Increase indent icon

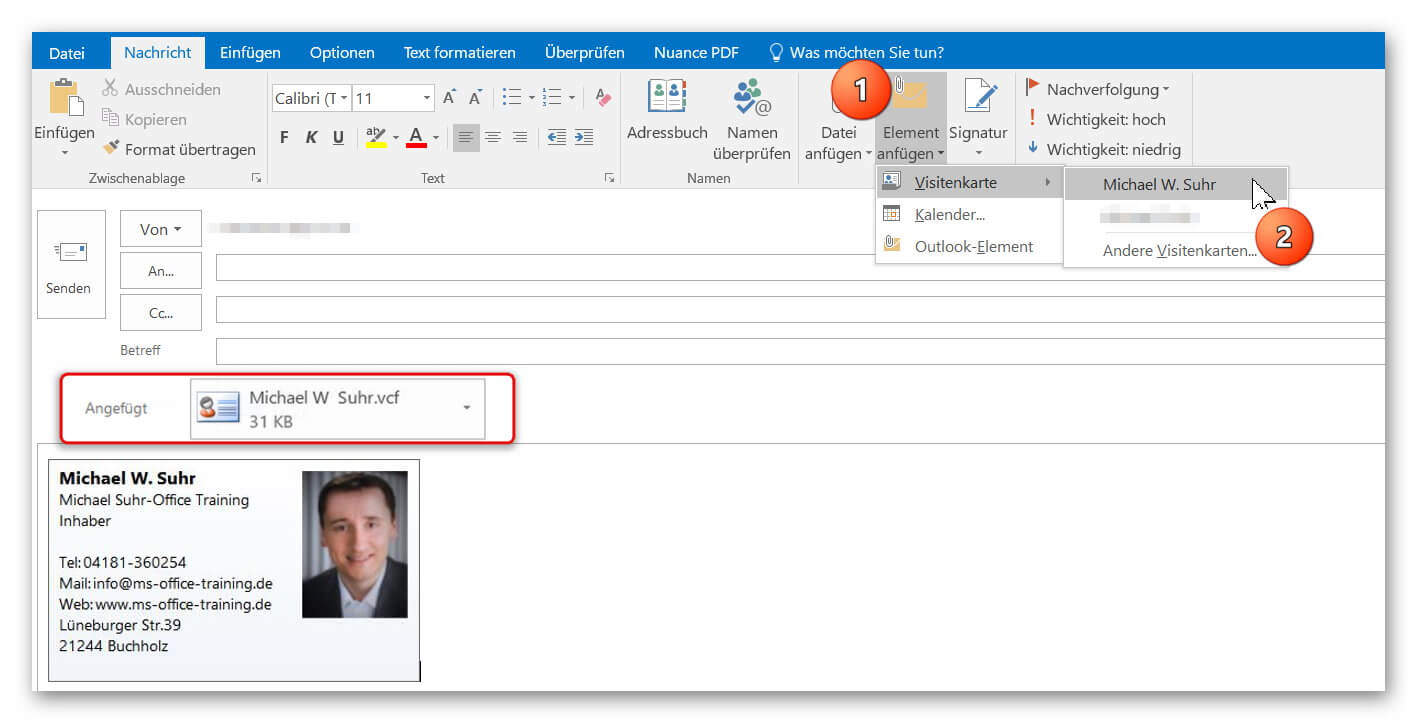tap(584, 138)
